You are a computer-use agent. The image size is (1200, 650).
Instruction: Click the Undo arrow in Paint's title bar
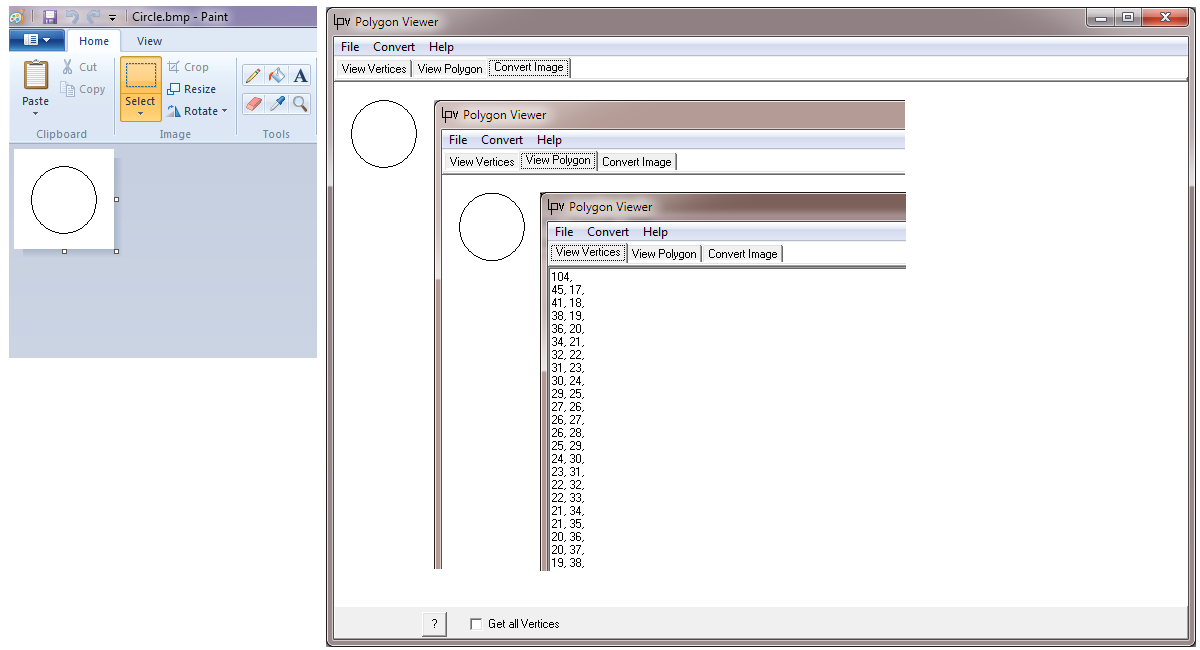tap(72, 17)
